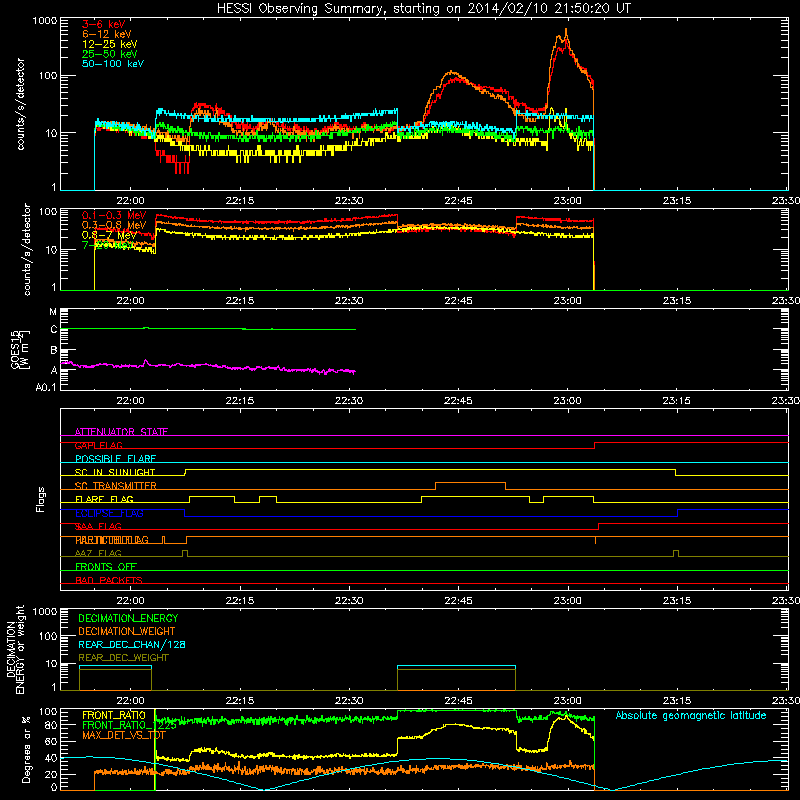Screen dimensions: 800x800
Task: Click the Absolute geomagnetic latitude label
Action: [691, 715]
